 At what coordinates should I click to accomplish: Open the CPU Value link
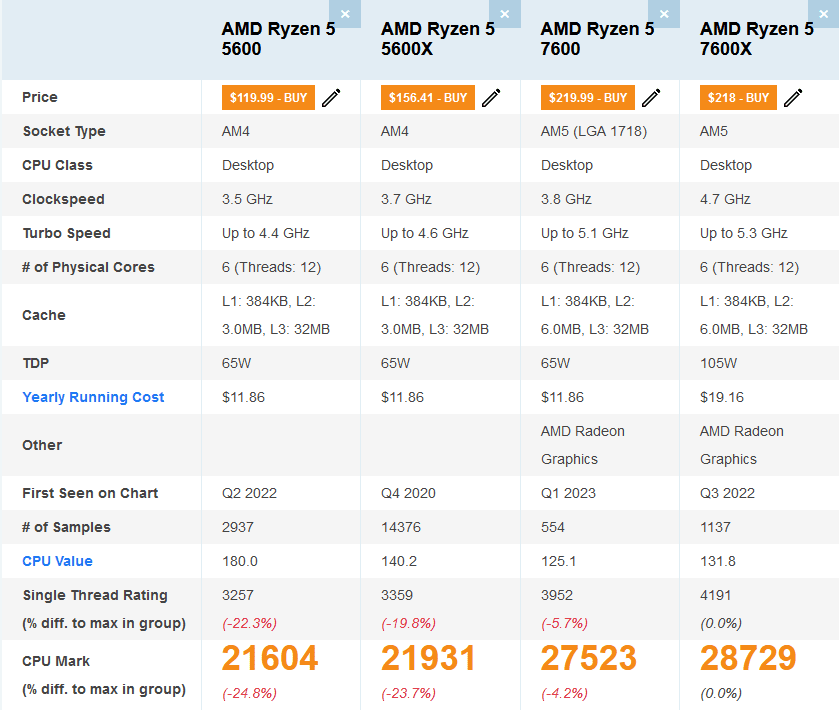[x=57, y=561]
